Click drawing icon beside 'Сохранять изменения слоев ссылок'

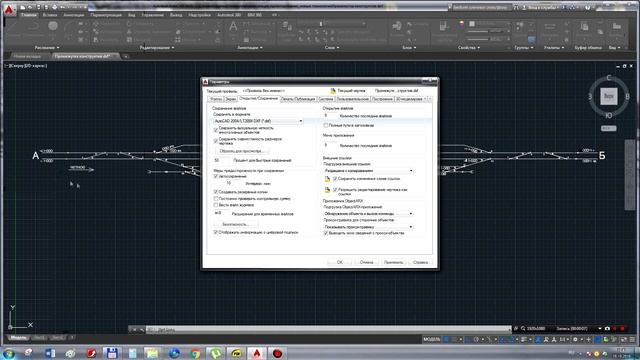pos(327,179)
